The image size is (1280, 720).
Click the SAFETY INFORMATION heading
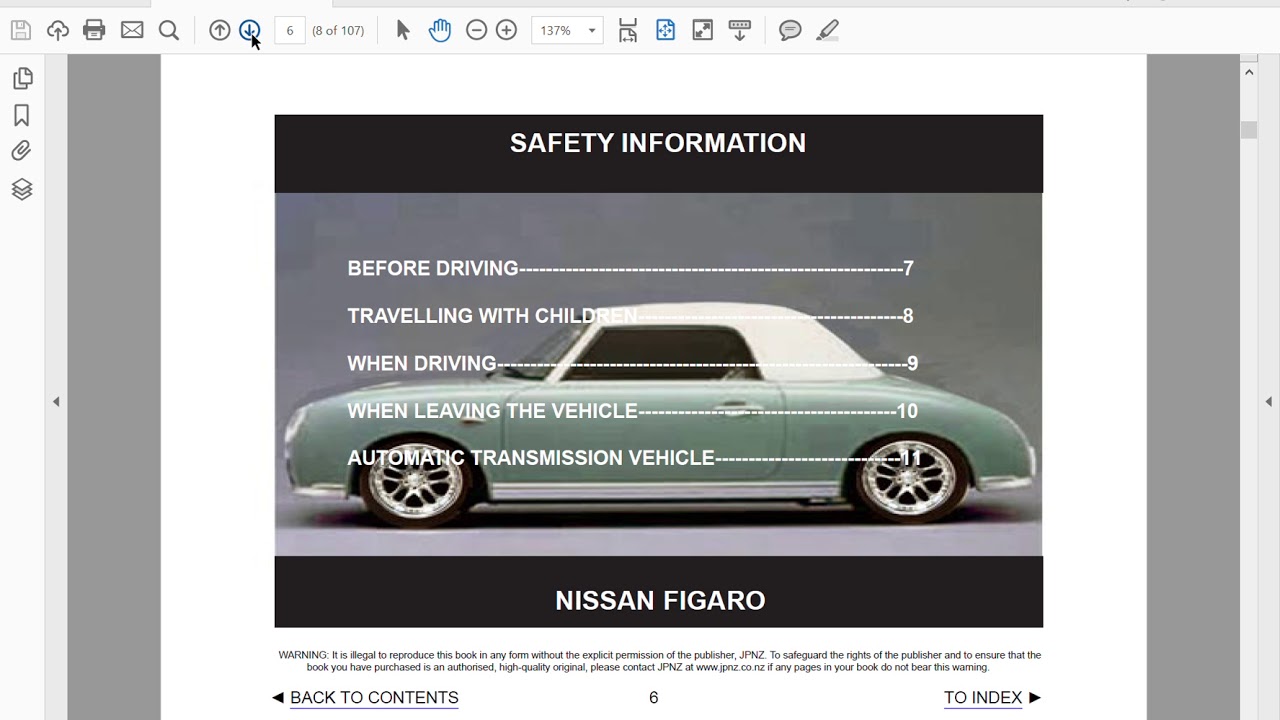point(658,143)
